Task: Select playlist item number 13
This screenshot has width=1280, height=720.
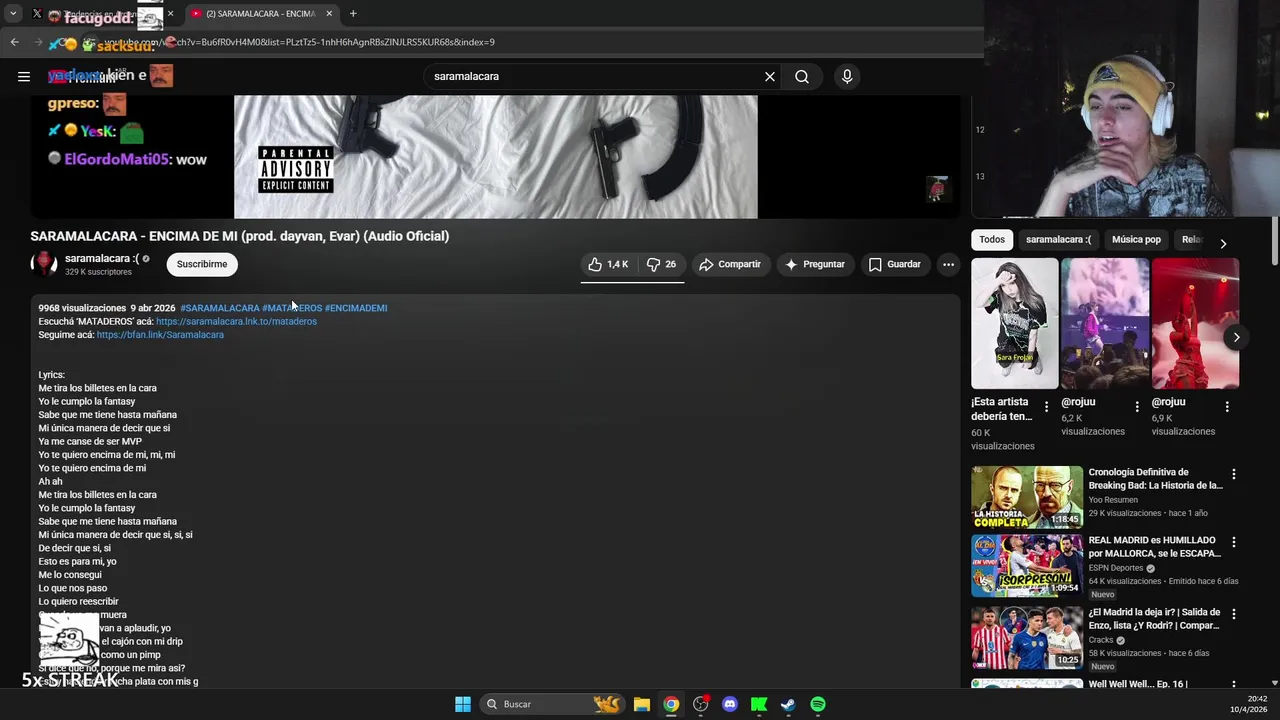Action: [980, 177]
